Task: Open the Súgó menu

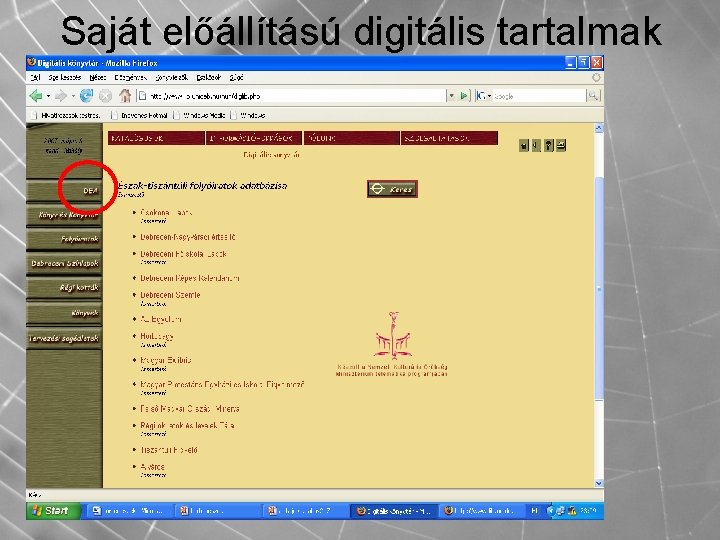Action: click(236, 78)
